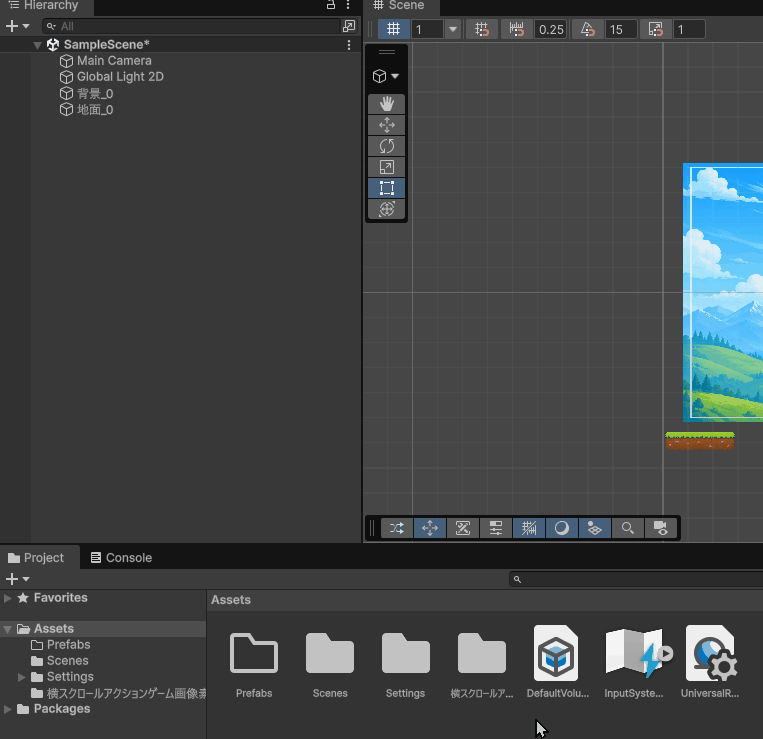Screen dimensions: 763x739
Task: Open the Scenes folder thumbnail
Action: (x=329, y=654)
